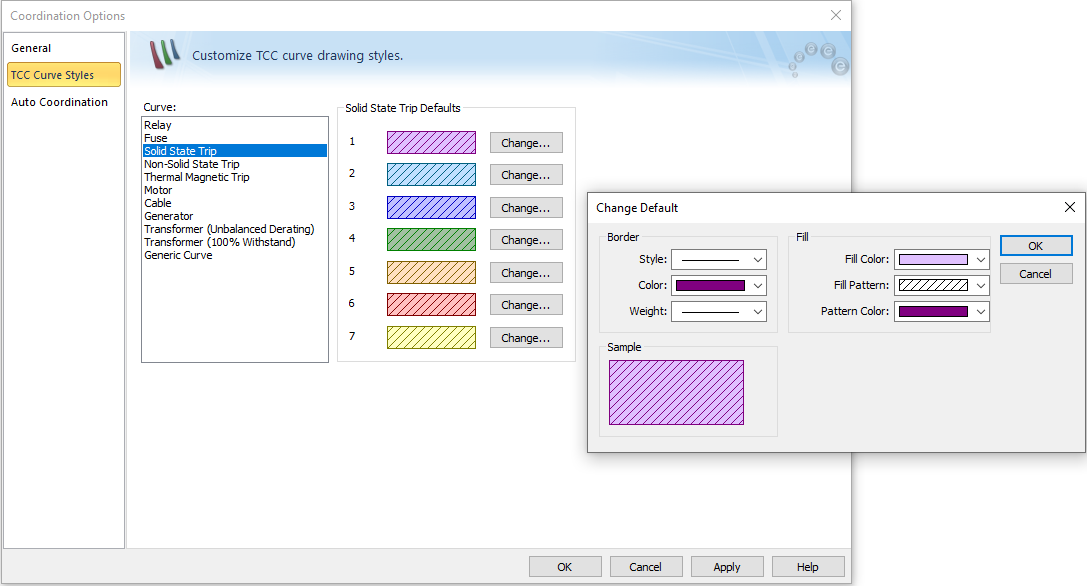The height and width of the screenshot is (586, 1087).
Task: Switch to the General settings page
Action: click(x=31, y=47)
